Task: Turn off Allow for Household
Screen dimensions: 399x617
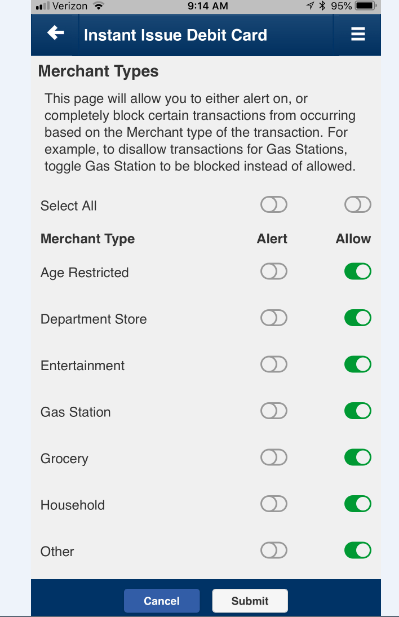Action: [358, 504]
